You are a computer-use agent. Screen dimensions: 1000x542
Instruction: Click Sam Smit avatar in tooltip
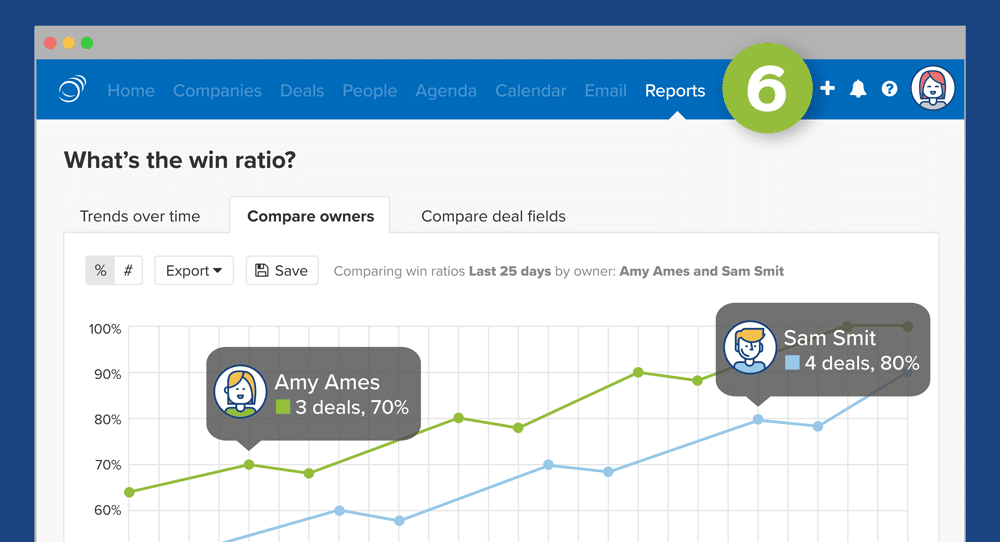coord(750,348)
